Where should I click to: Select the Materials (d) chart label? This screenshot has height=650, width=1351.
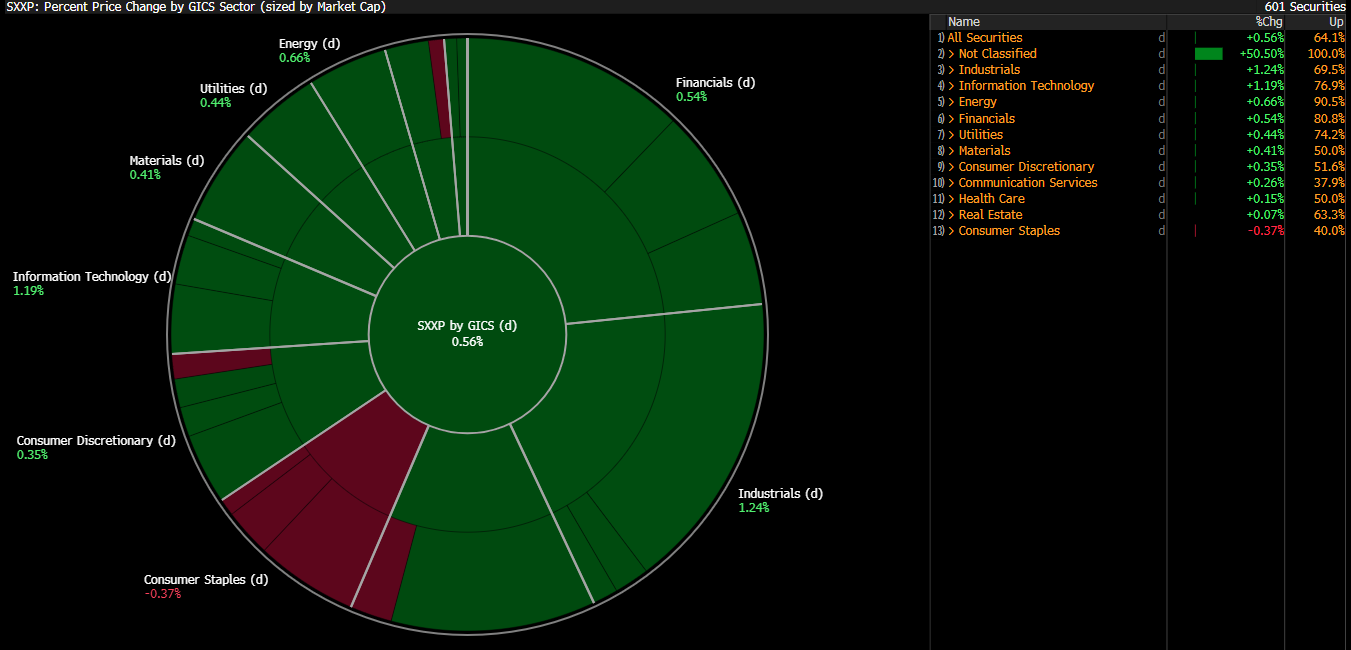pos(166,161)
